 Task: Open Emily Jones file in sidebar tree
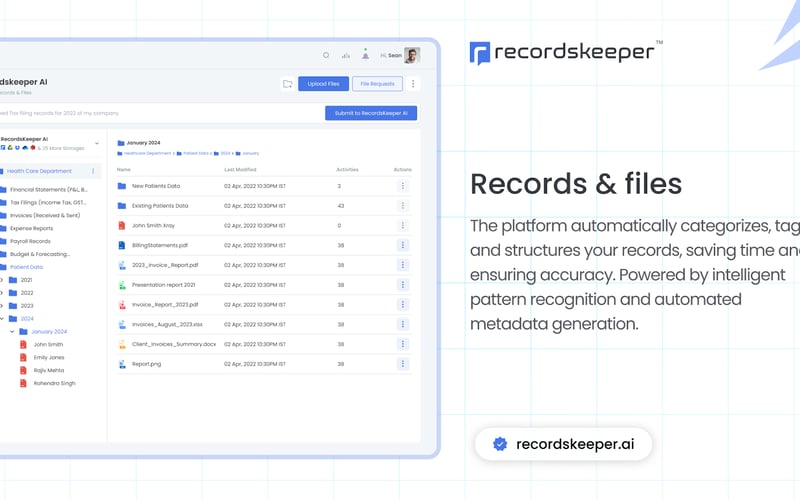tap(48, 357)
